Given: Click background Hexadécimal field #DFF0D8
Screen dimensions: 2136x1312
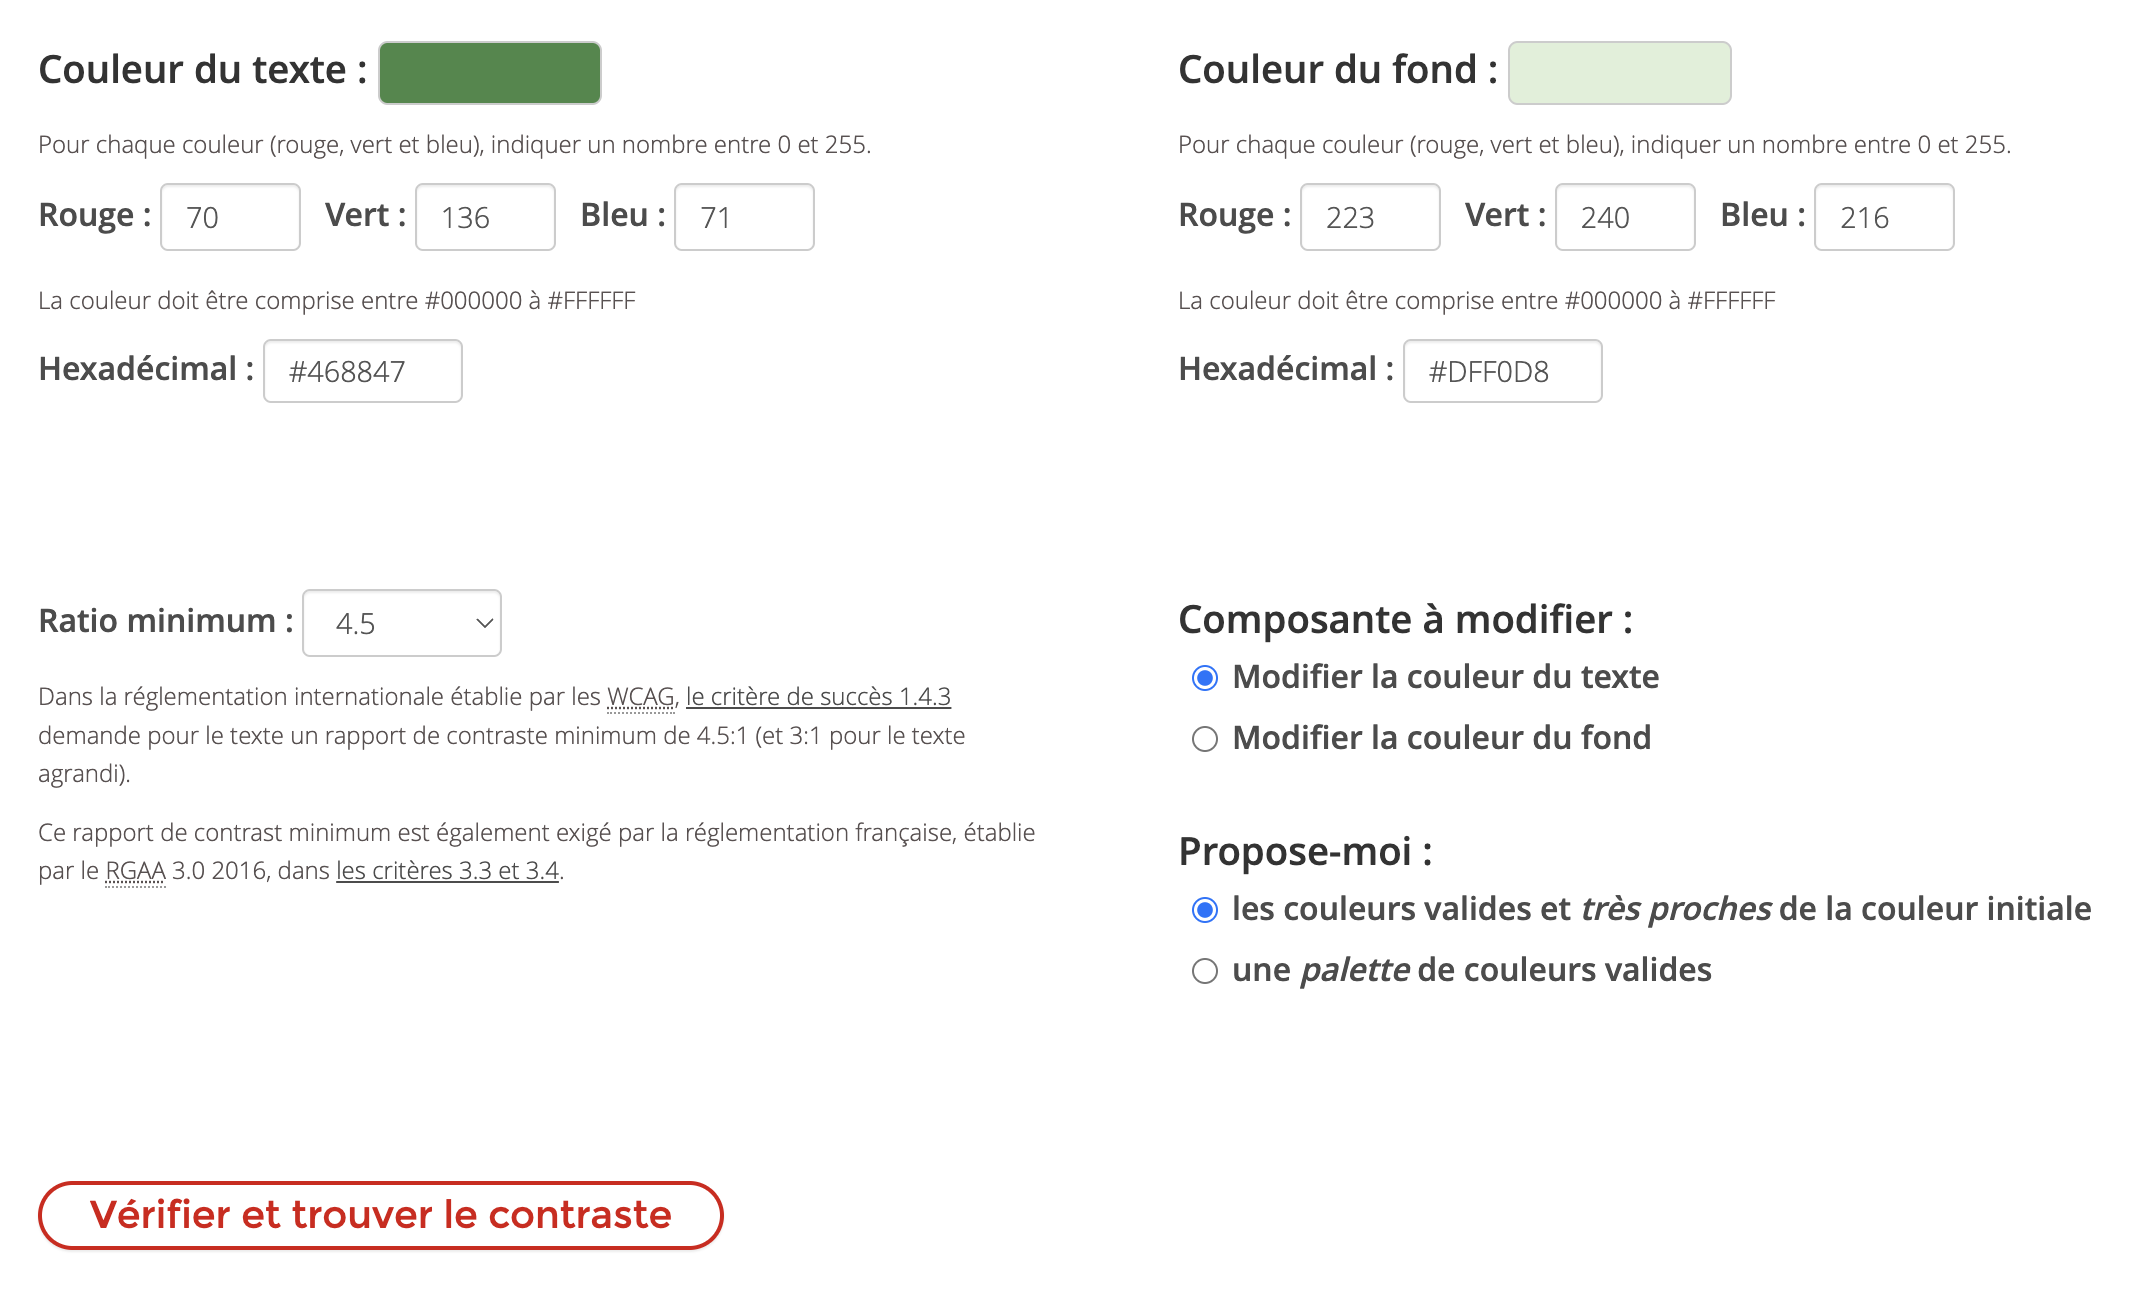Looking at the screenshot, I should tap(1502, 371).
